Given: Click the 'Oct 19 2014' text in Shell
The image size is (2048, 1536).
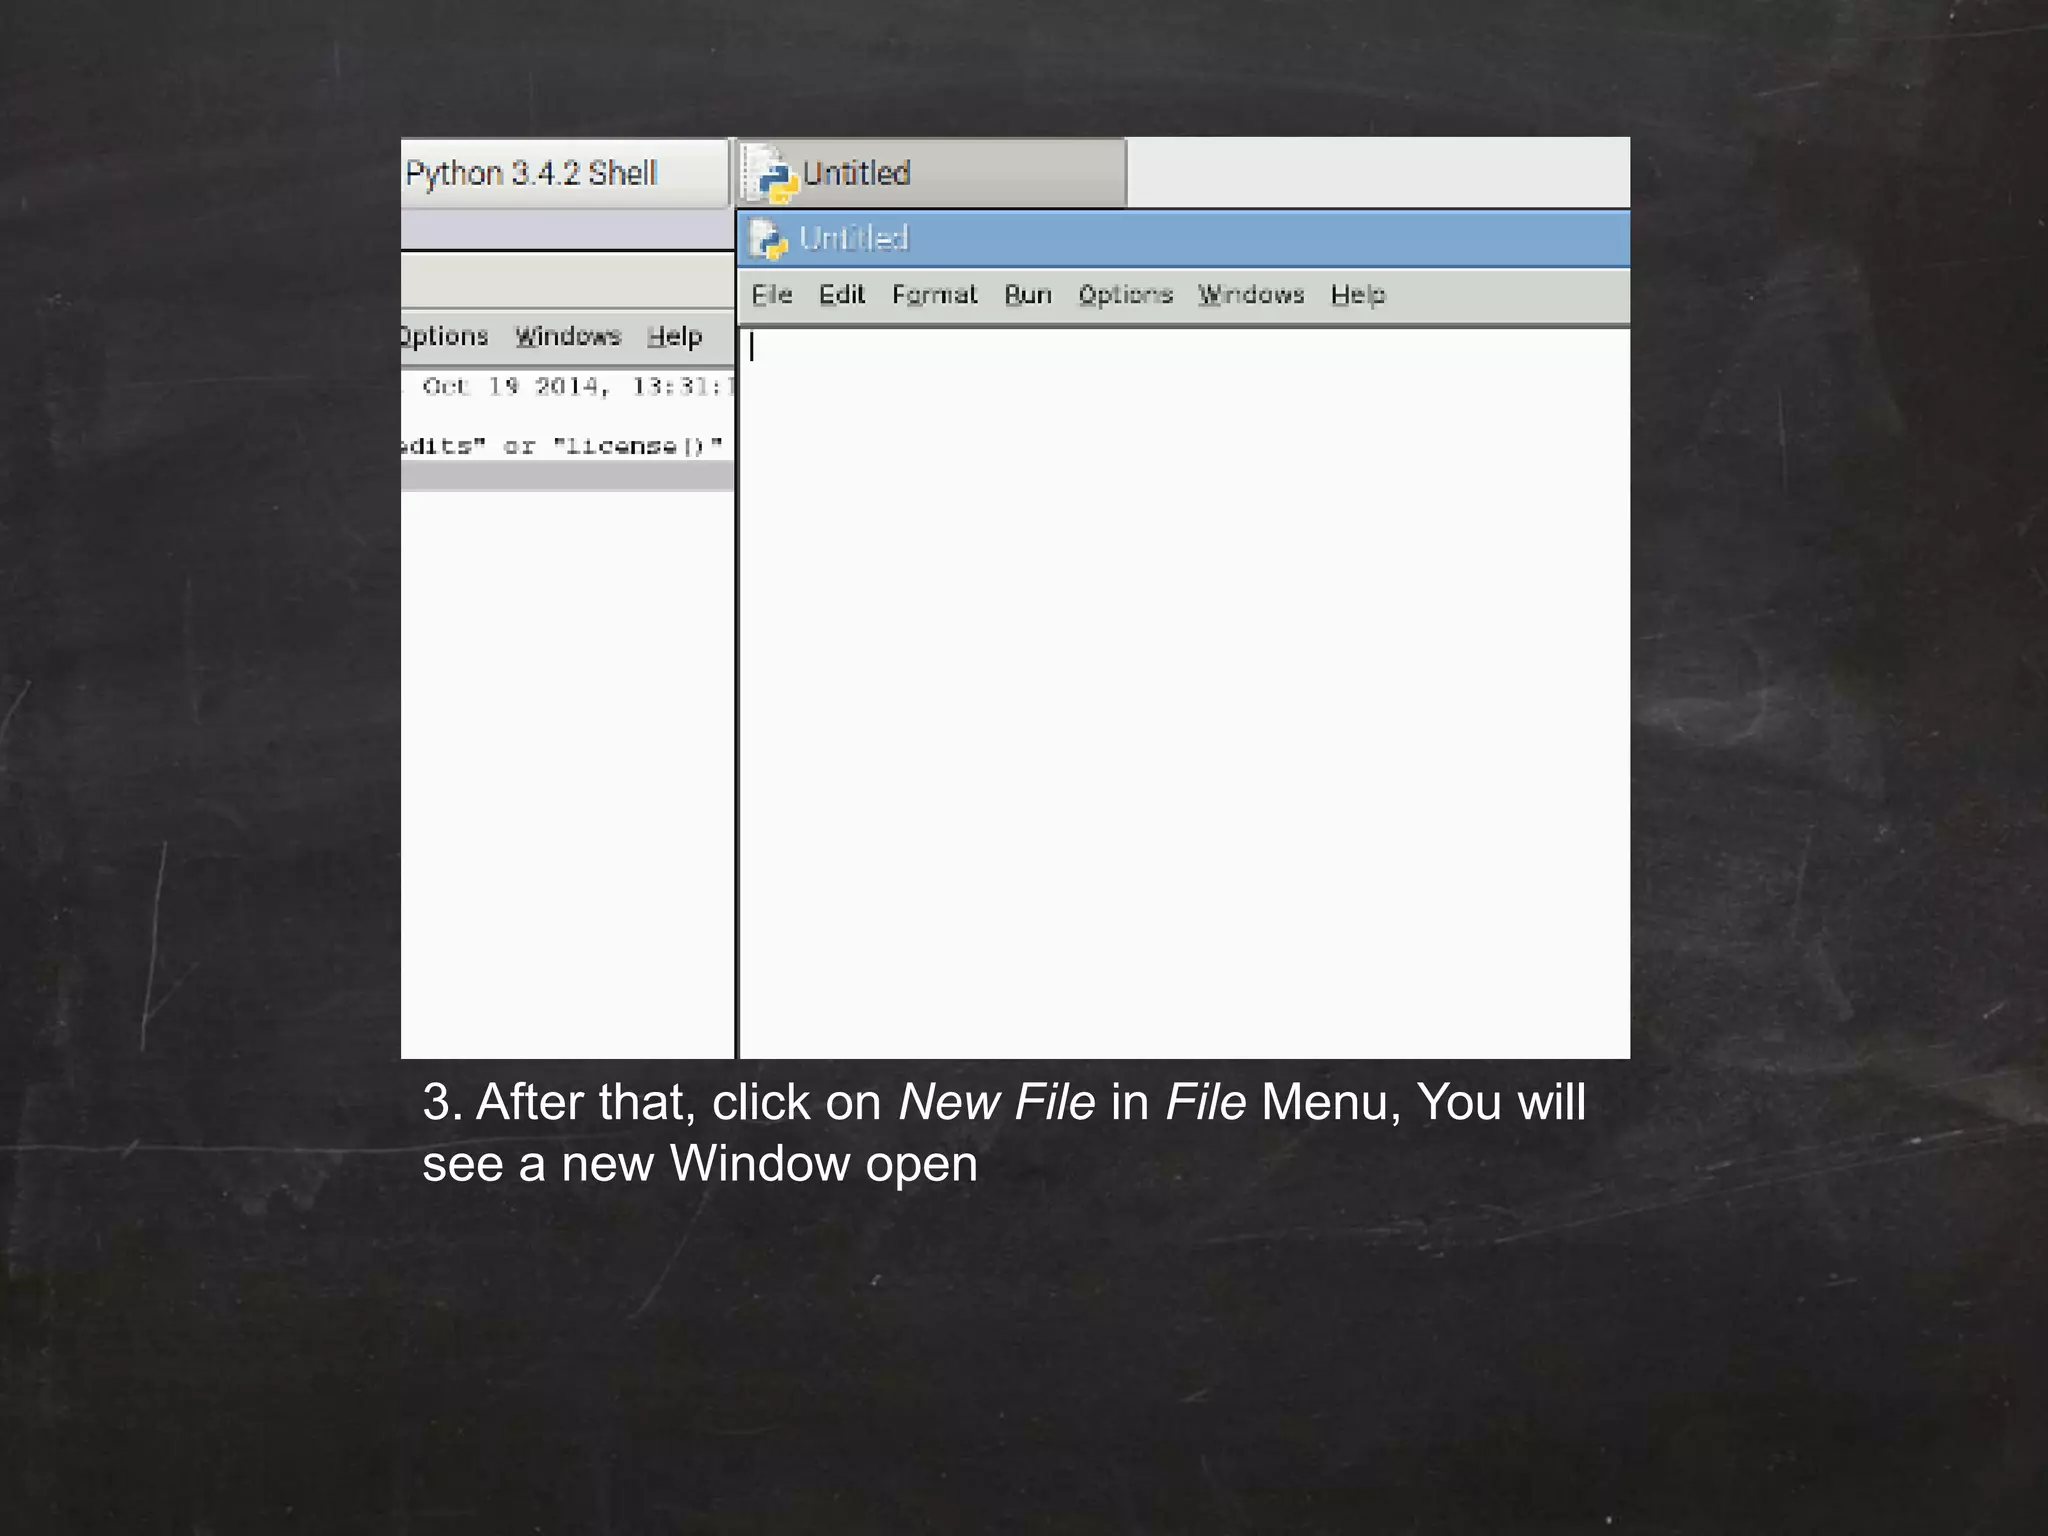Looking at the screenshot, I should coord(510,386).
